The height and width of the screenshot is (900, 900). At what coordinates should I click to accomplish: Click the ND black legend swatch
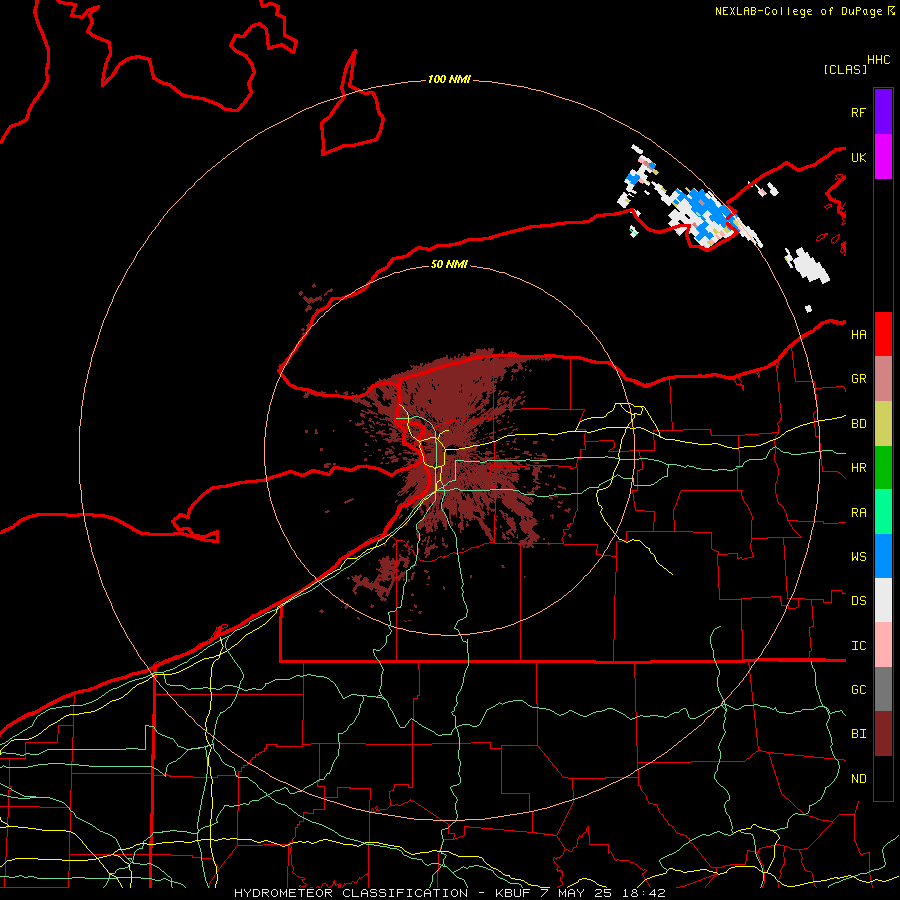click(x=883, y=778)
